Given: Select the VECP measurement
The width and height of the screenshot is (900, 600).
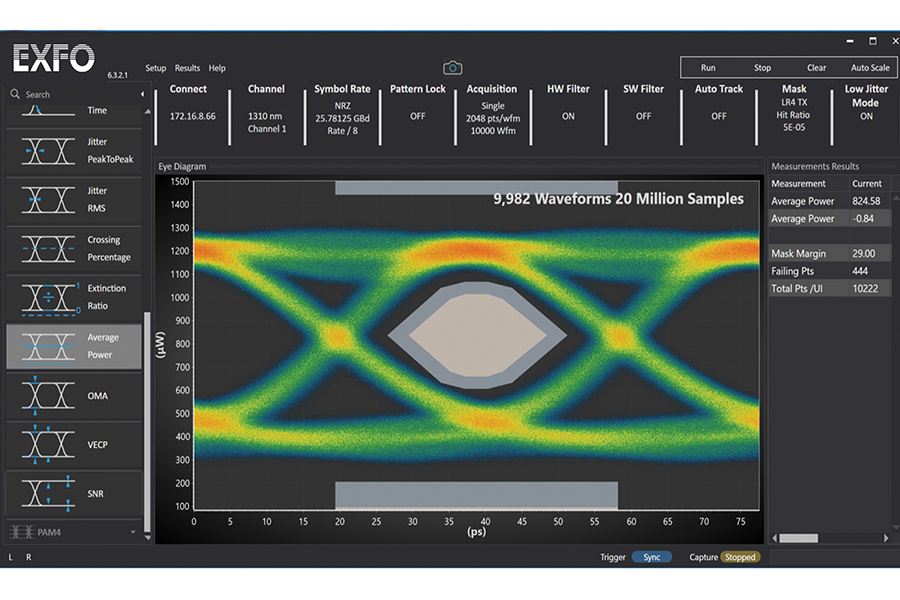Looking at the screenshot, I should coord(75,445).
